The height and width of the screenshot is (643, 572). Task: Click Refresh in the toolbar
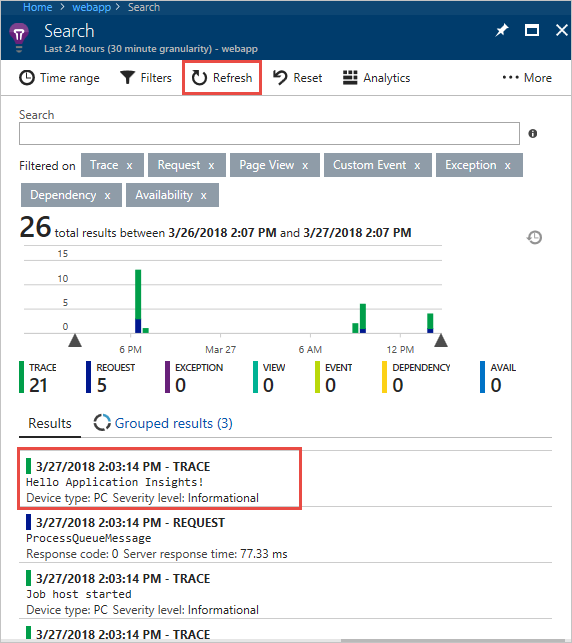coord(222,78)
